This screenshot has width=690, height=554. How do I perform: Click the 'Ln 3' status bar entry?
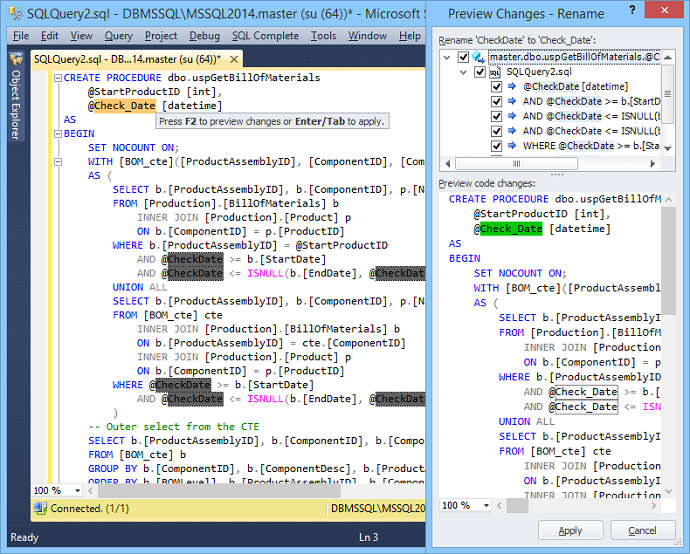point(368,537)
